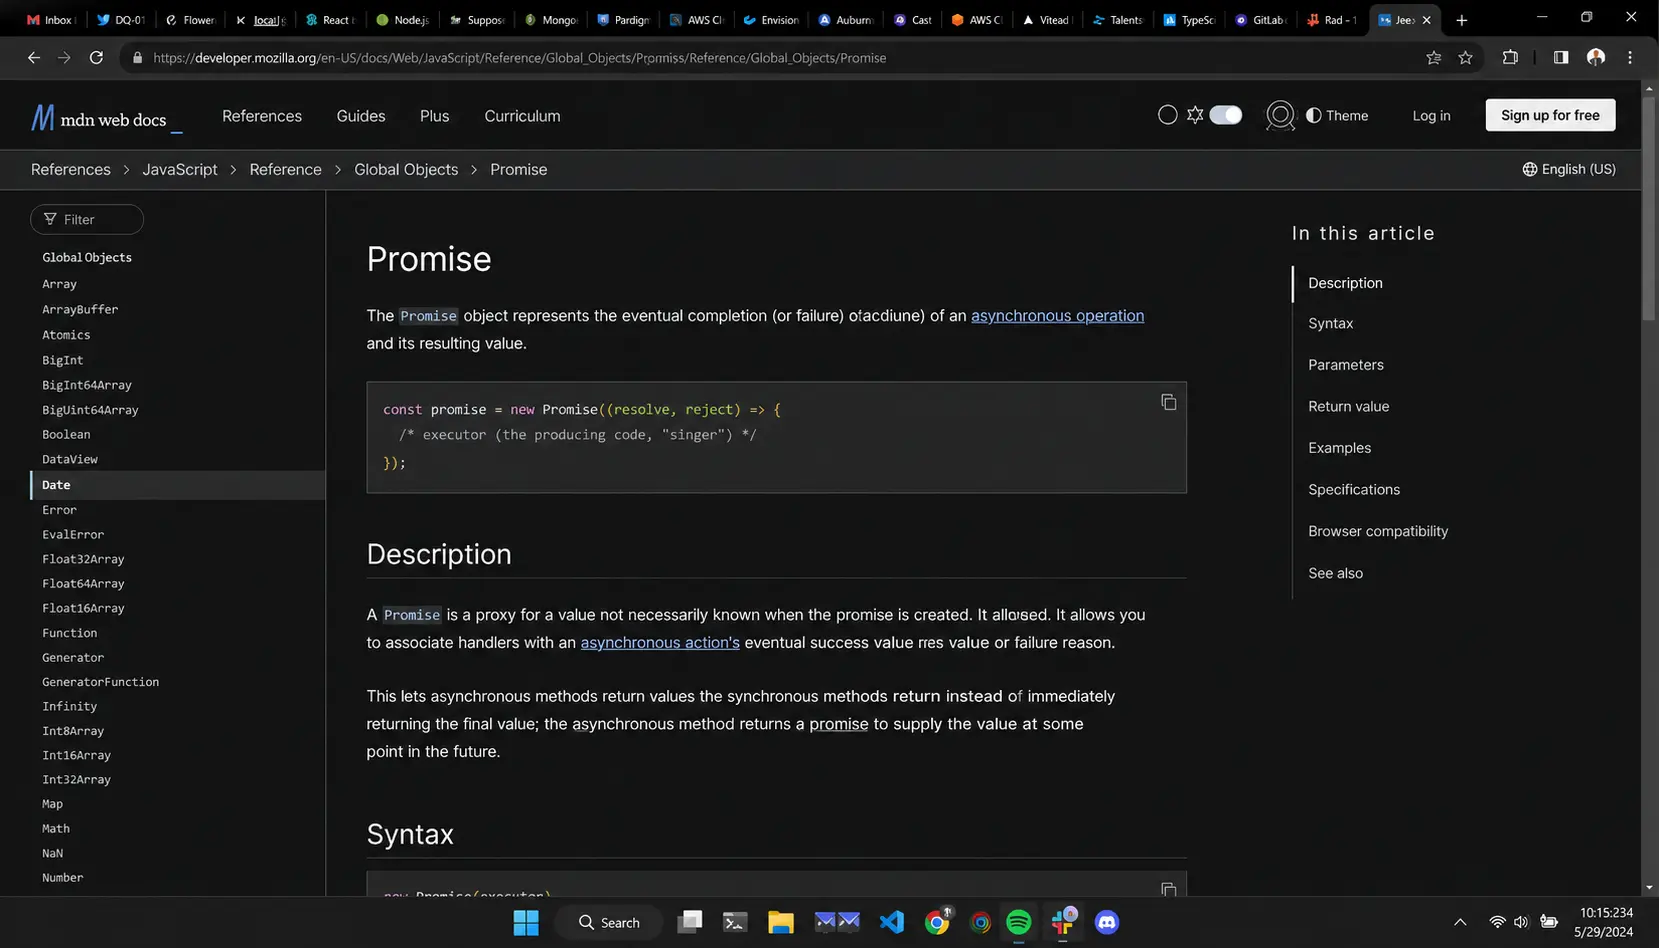
Task: Open the Wi-Fi network tray icon
Action: pyautogui.click(x=1497, y=922)
